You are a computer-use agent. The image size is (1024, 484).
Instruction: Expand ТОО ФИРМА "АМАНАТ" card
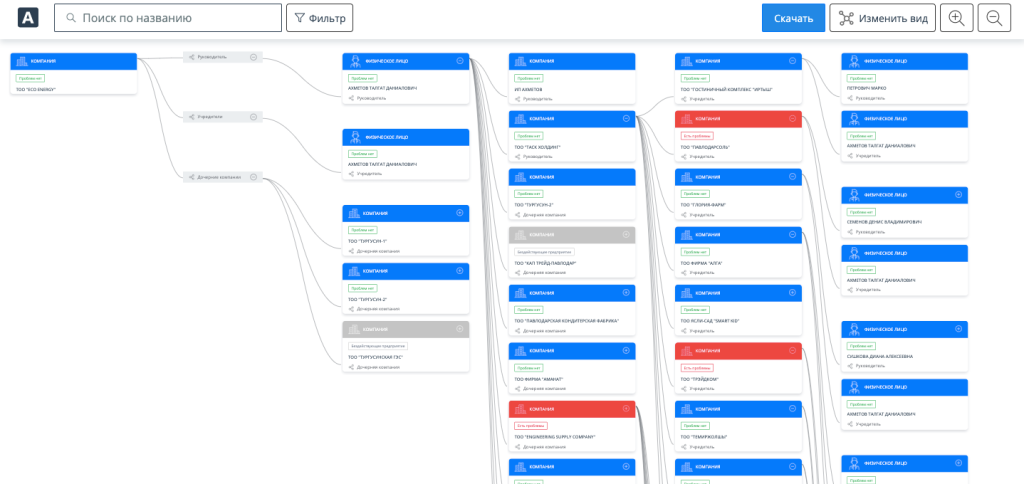pyautogui.click(x=626, y=350)
